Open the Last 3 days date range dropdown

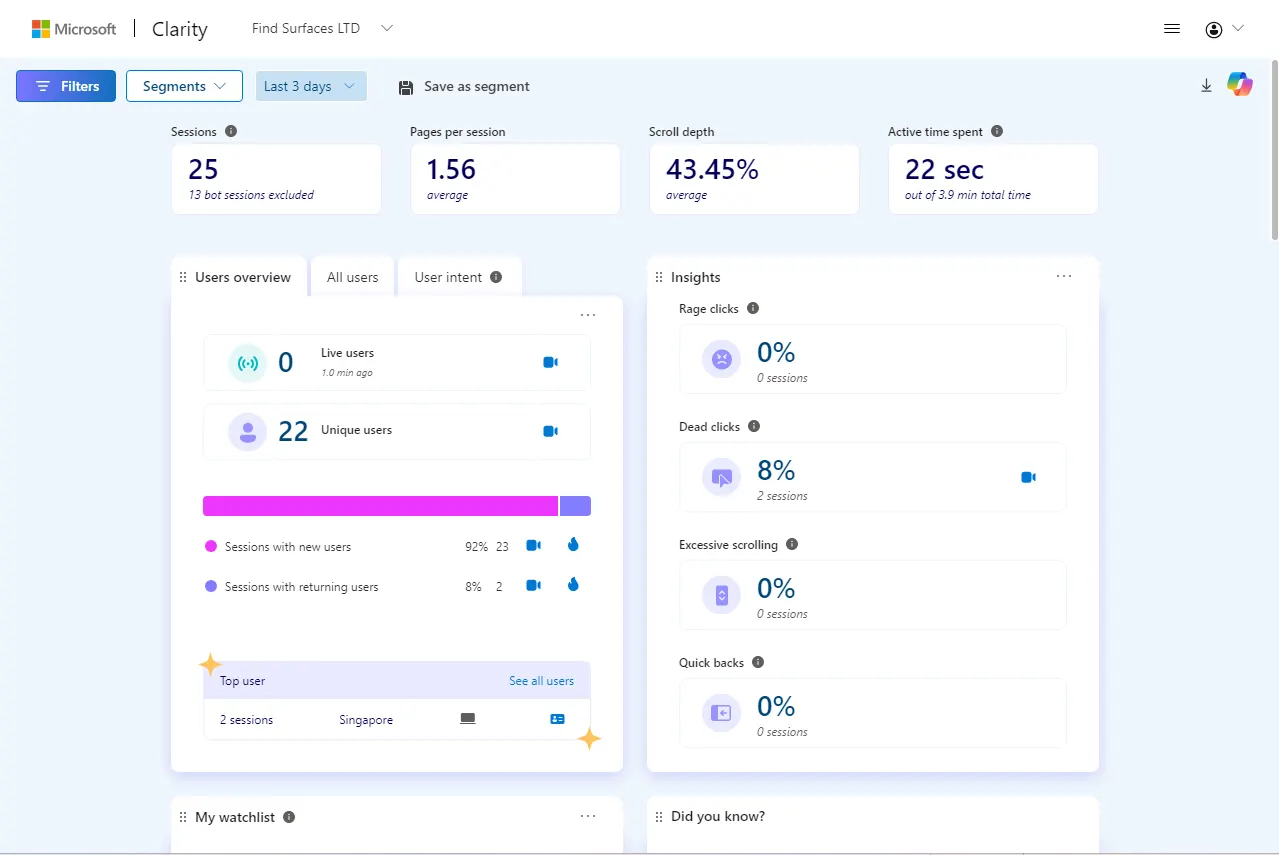(x=311, y=86)
